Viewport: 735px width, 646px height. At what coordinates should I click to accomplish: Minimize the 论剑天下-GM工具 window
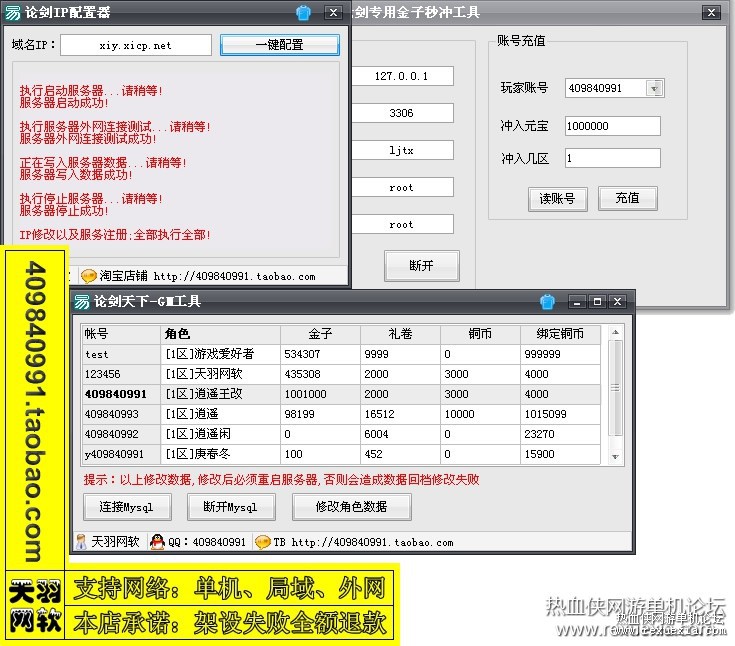tap(577, 302)
